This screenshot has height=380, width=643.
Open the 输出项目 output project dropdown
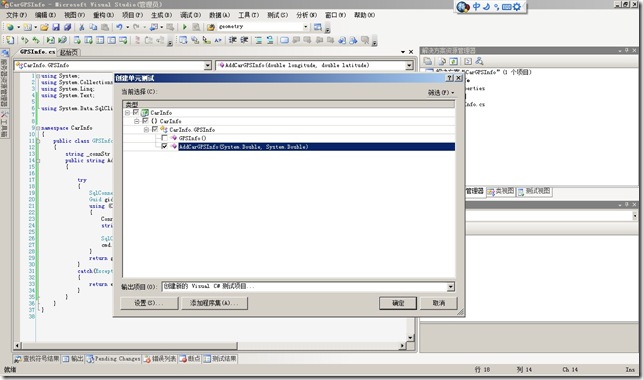pos(451,287)
